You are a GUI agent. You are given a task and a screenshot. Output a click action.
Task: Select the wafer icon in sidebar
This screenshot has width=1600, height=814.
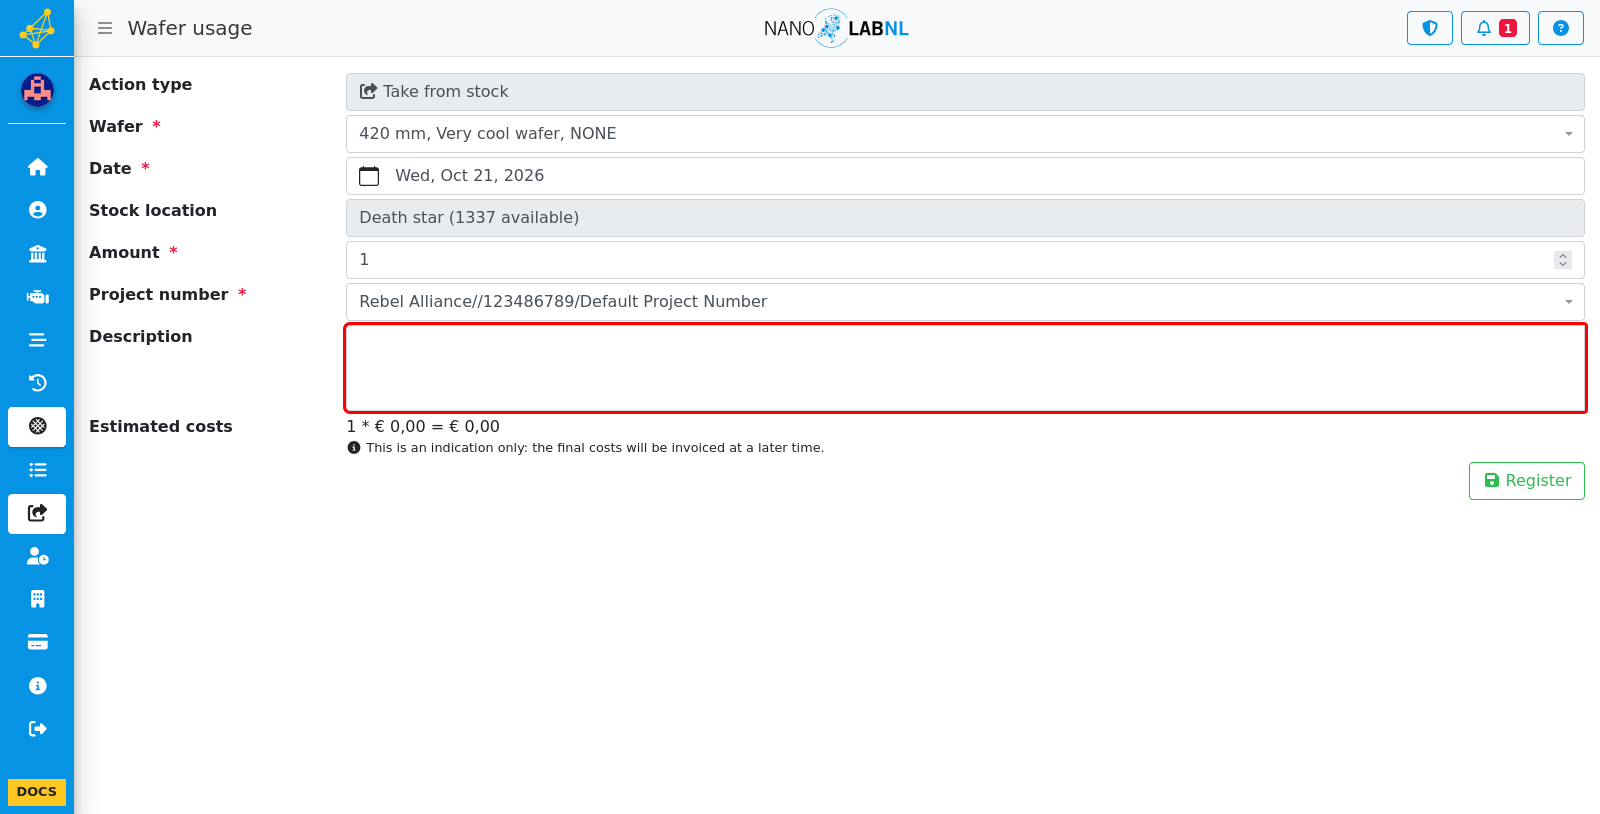pyautogui.click(x=37, y=426)
